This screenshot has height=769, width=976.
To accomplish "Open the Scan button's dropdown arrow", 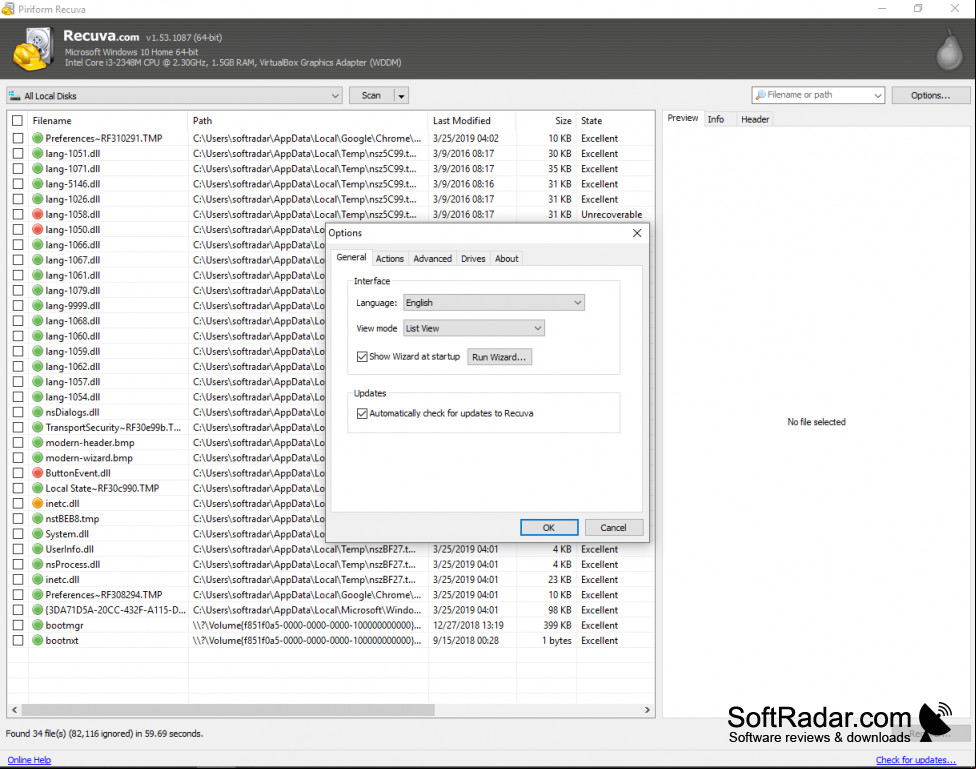I will click(x=401, y=95).
